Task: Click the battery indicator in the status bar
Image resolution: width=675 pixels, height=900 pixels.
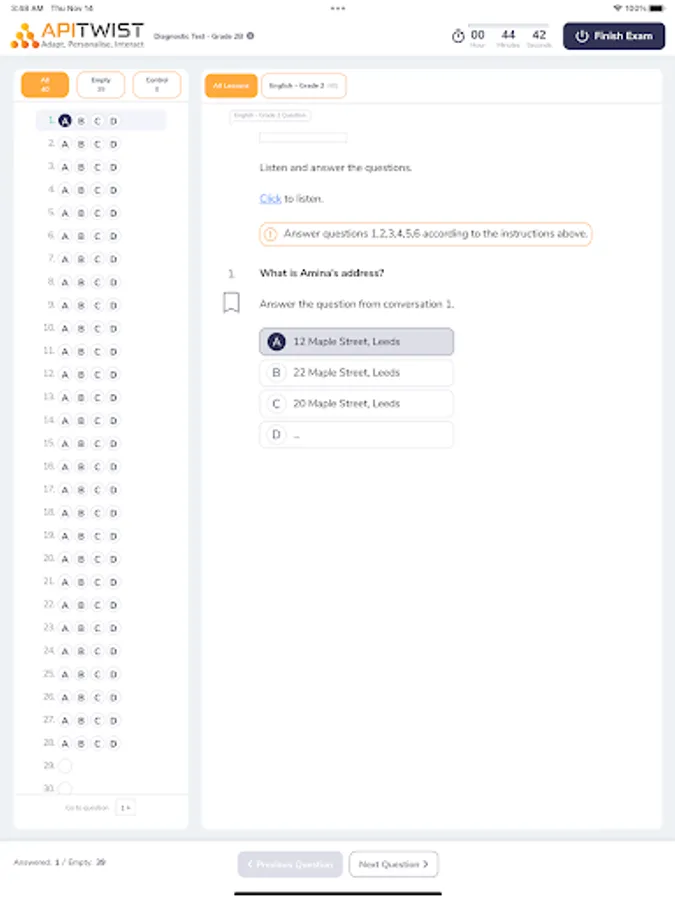Action: [x=659, y=7]
